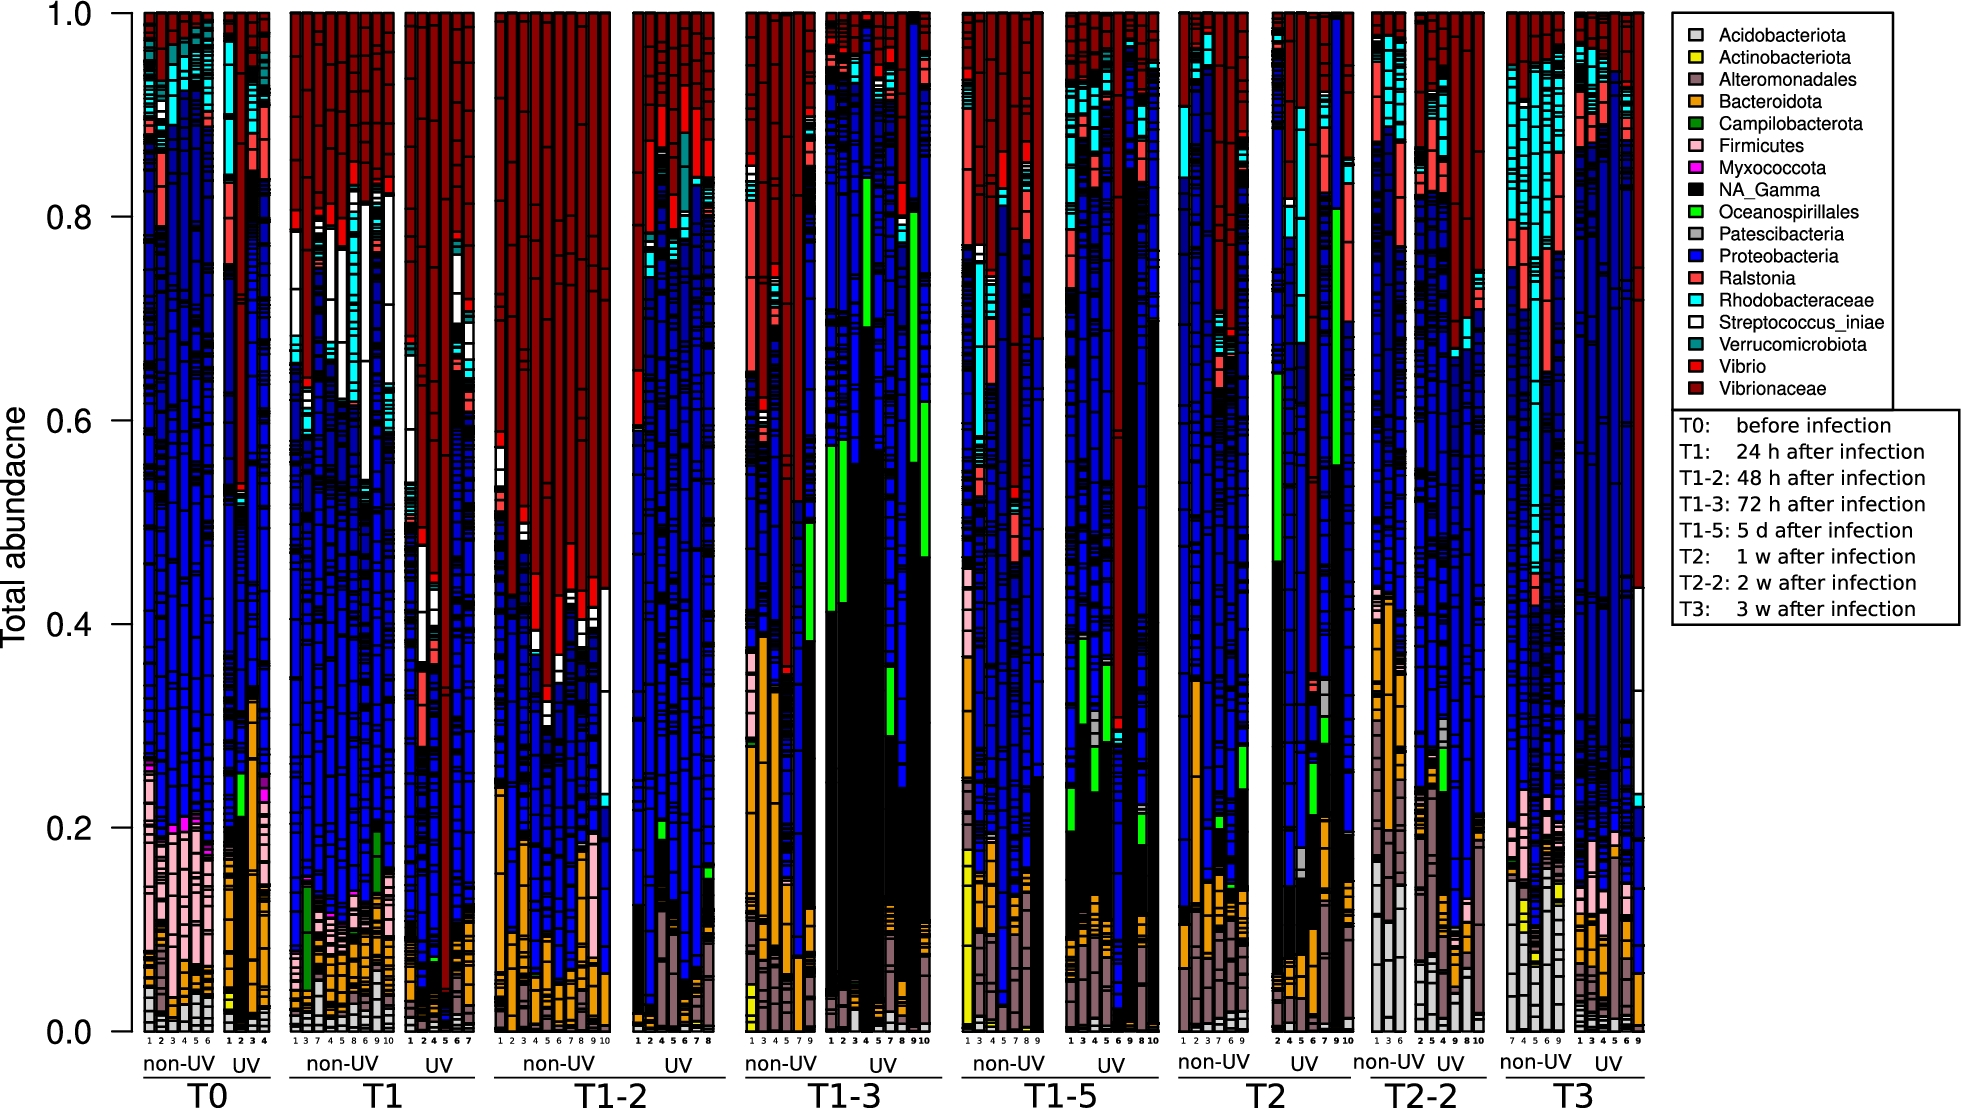The width and height of the screenshot is (1961, 1108).
Task: Click the 'T1: 24 h after infection' entry
Action: 1802,451
